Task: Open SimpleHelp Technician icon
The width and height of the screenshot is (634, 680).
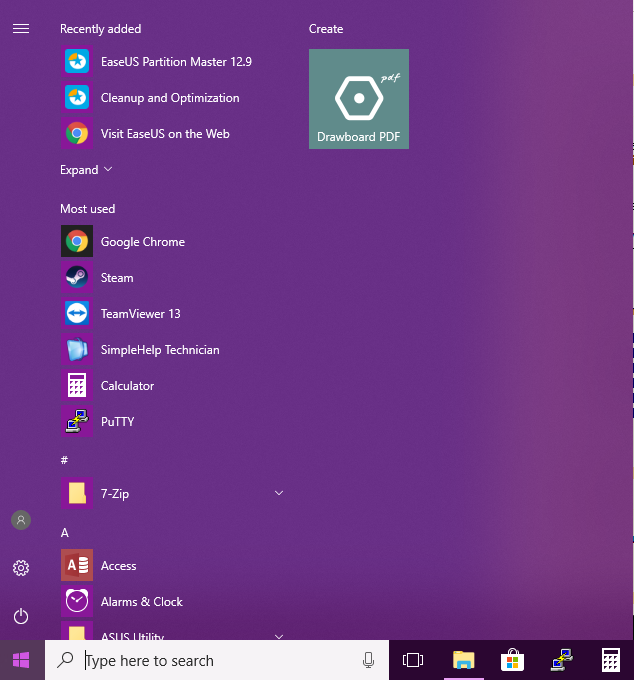Action: coord(77,349)
